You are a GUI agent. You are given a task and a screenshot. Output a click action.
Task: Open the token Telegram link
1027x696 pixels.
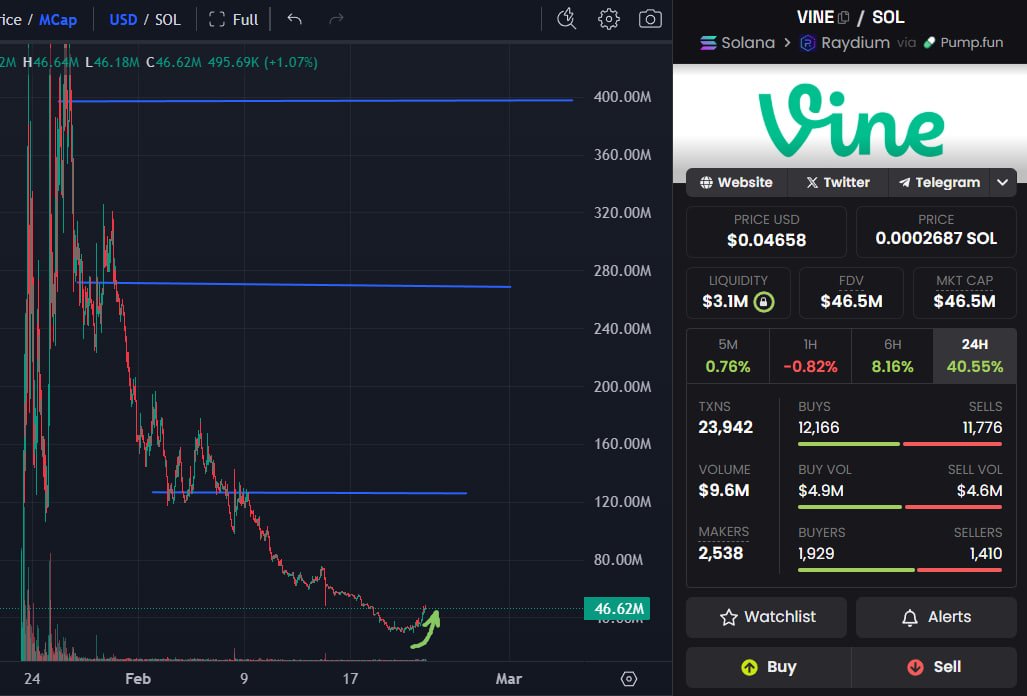tap(939, 183)
